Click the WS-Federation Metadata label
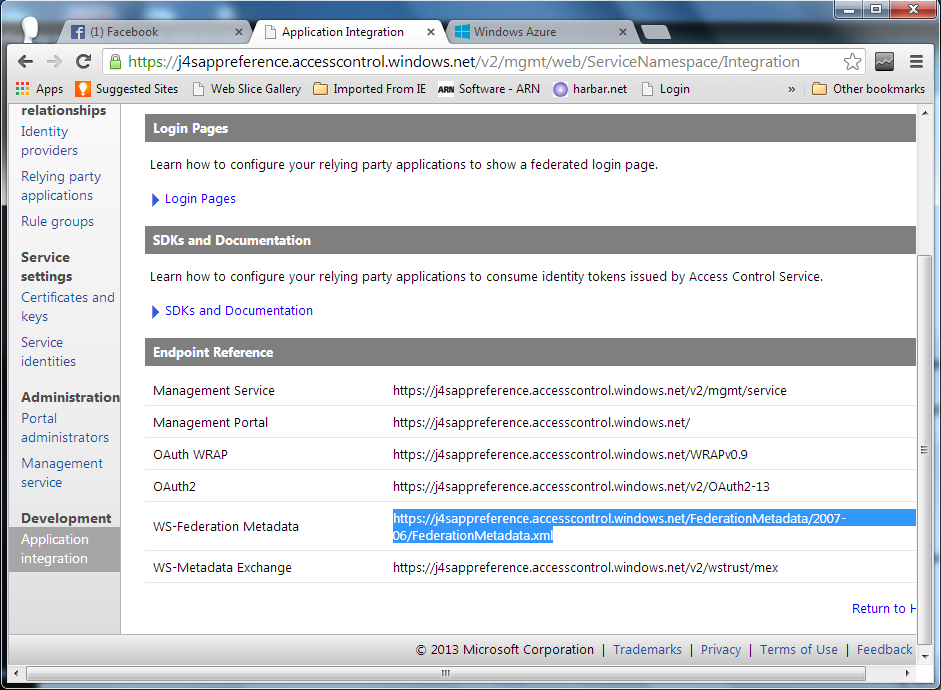Screen dimensions: 941x690 pos(226,526)
